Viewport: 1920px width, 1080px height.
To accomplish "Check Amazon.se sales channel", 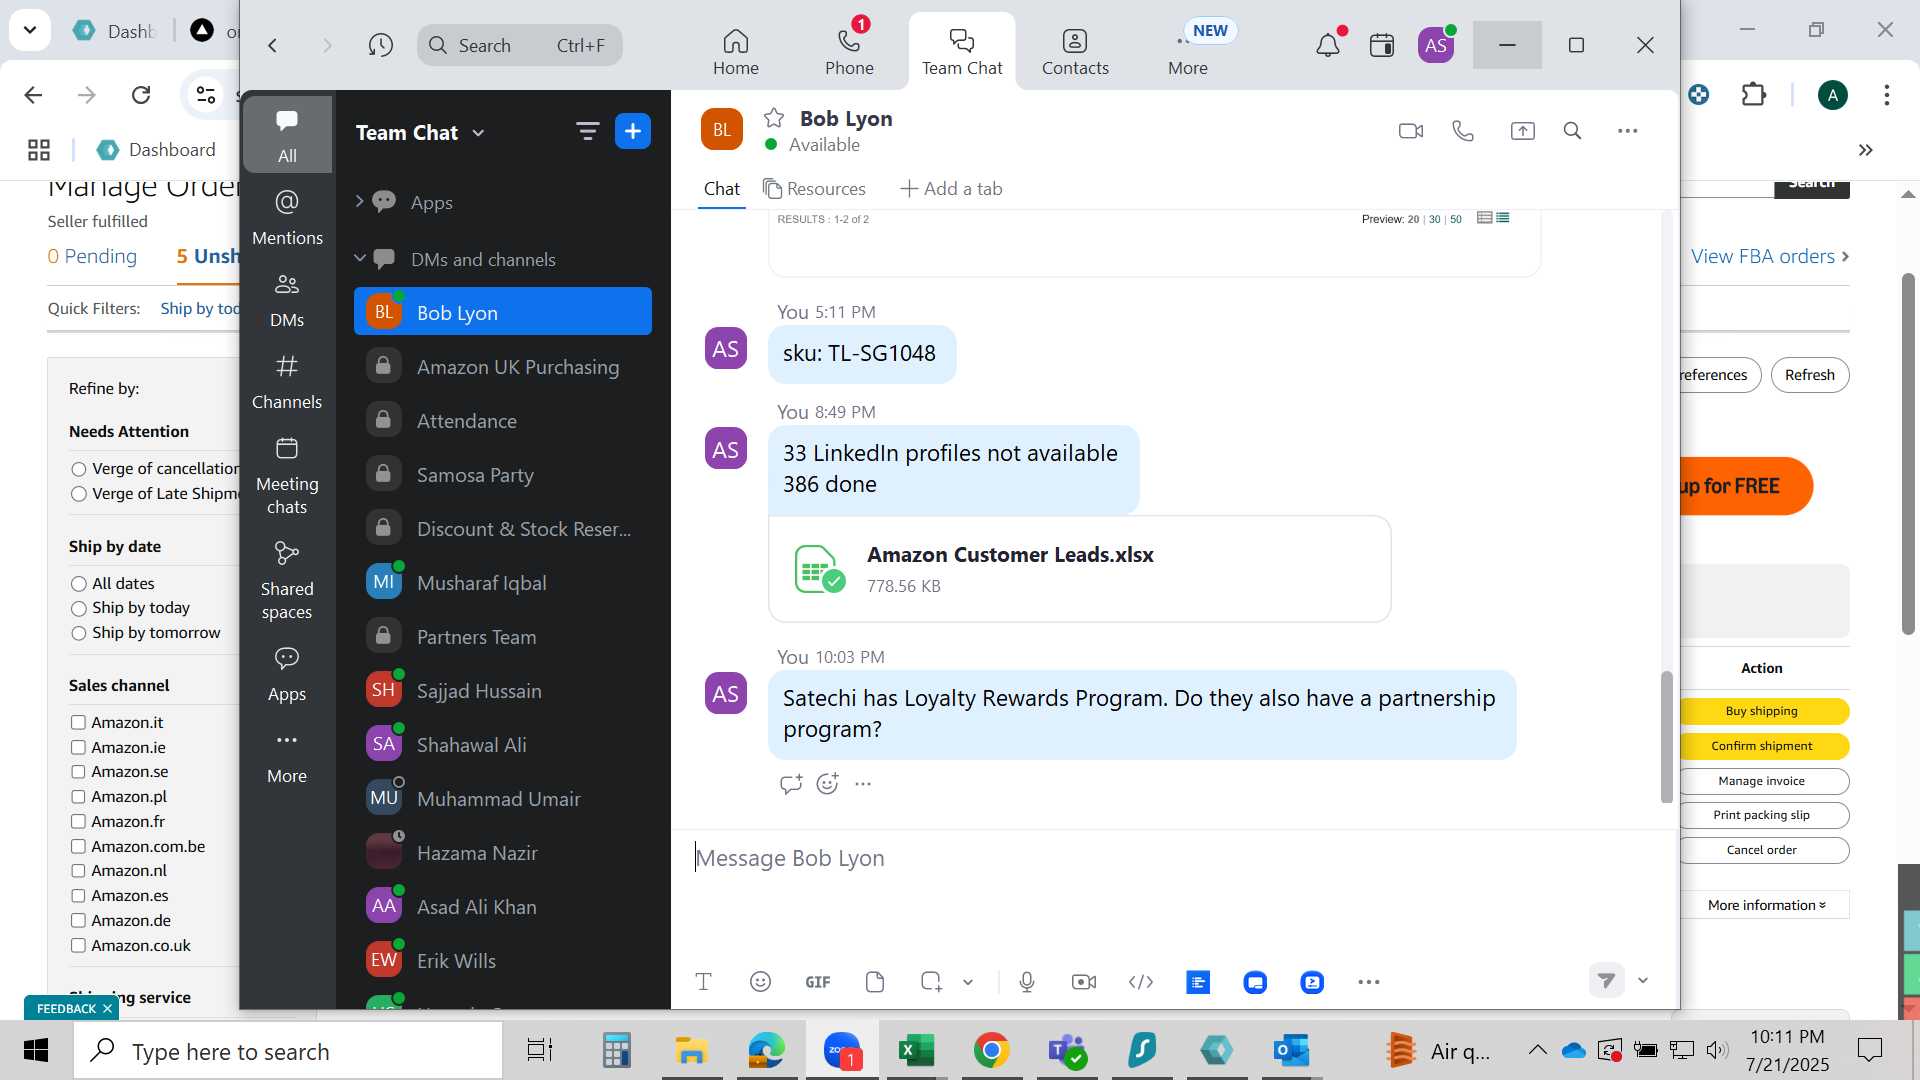I will (x=78, y=772).
